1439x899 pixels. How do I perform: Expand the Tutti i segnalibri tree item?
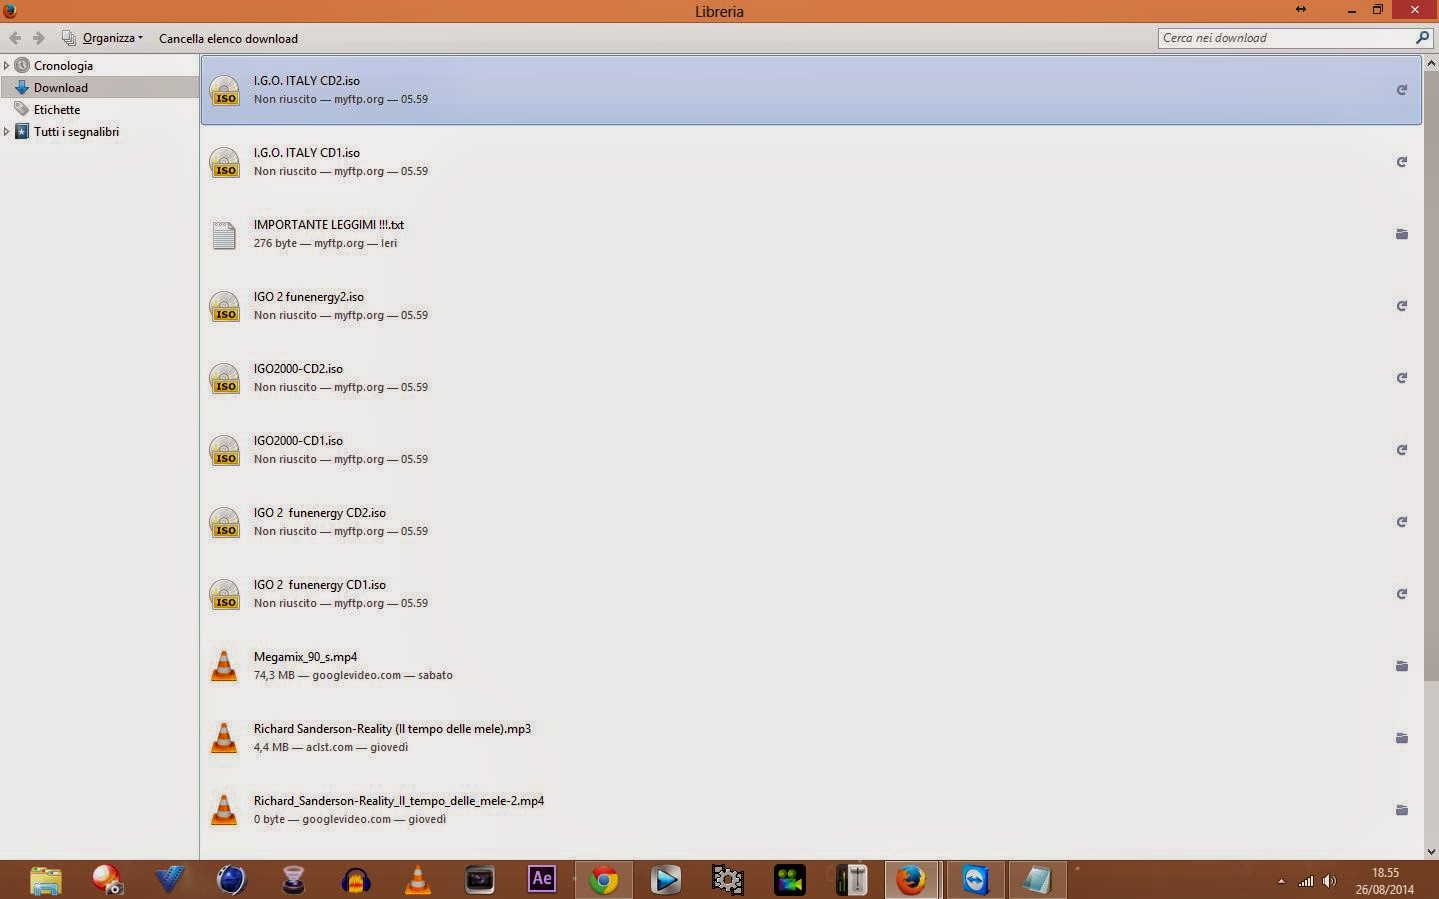7,132
